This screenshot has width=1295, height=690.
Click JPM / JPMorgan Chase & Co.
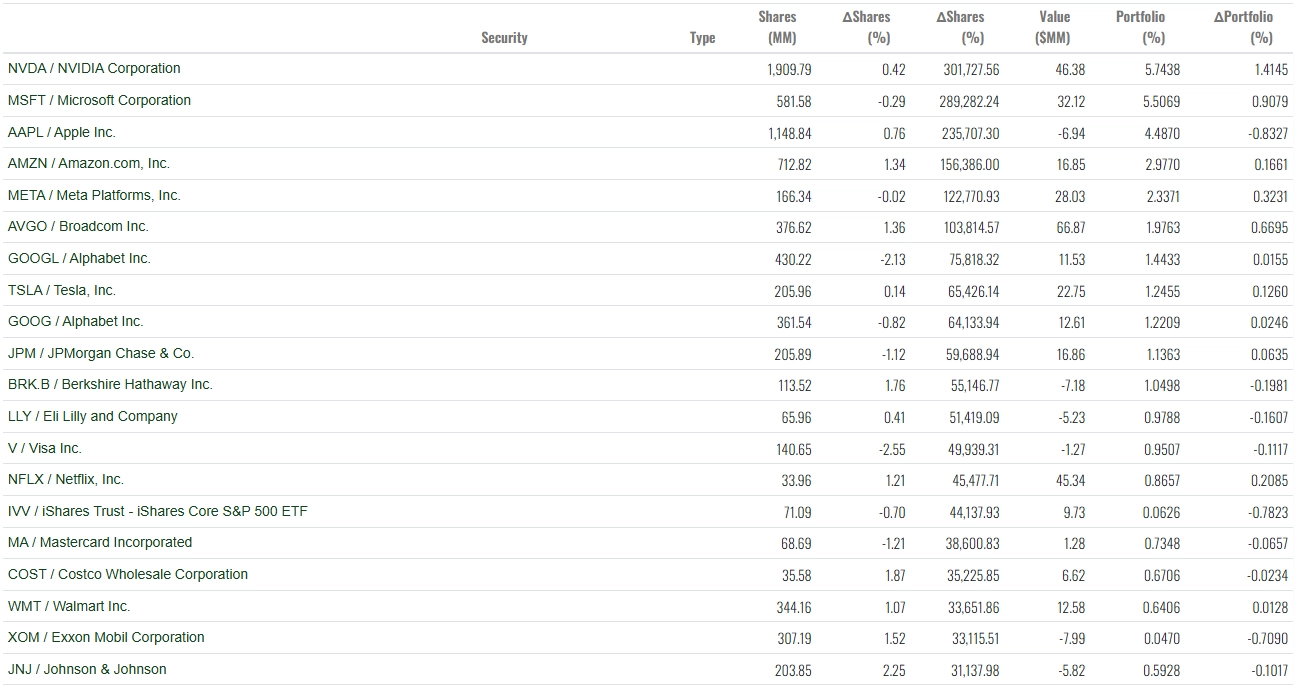(x=101, y=354)
